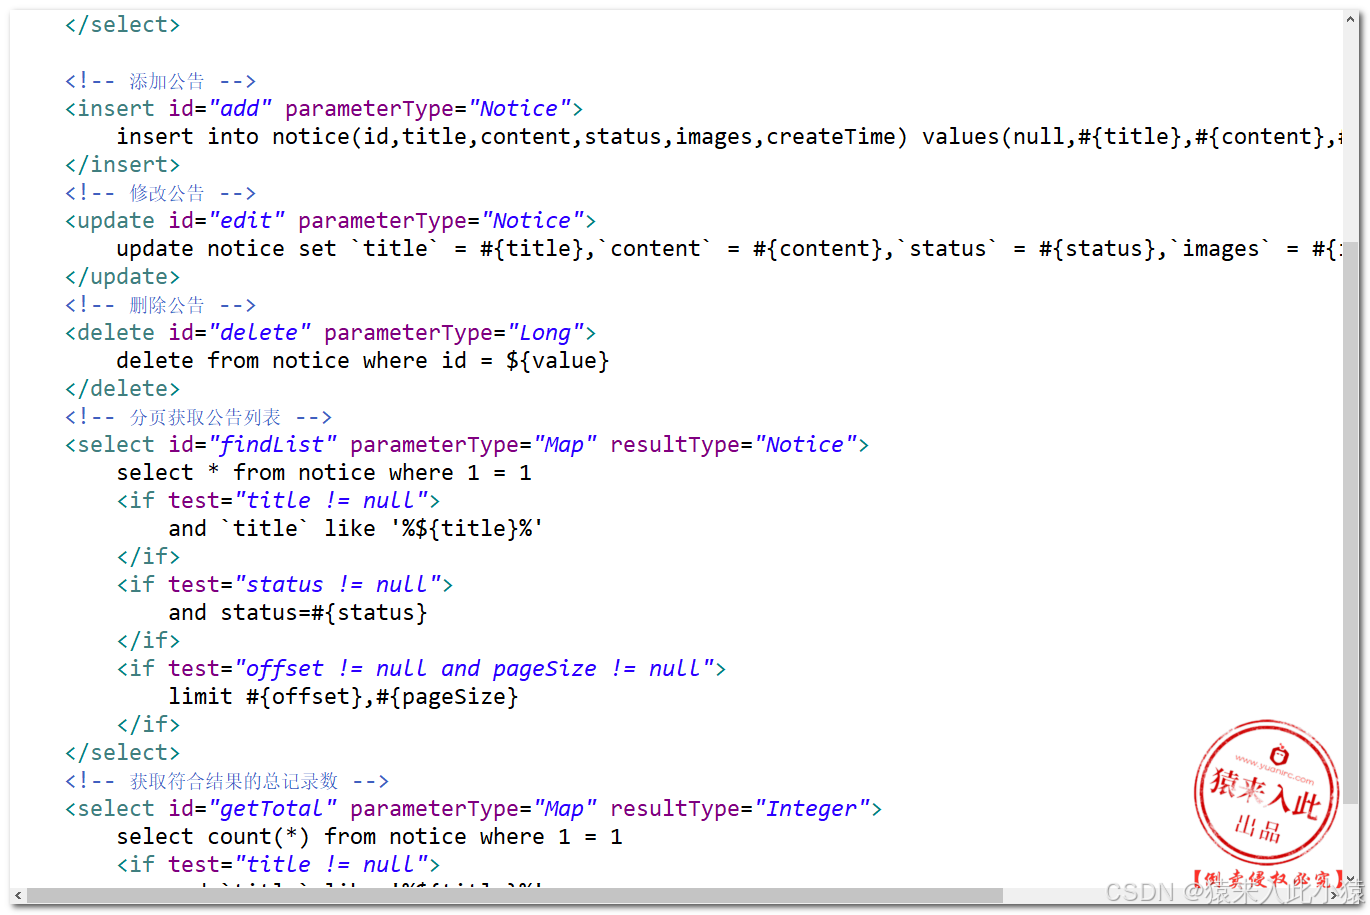Click the 'update notice set' SQL line
Image resolution: width=1370 pixels, height=915 pixels.
coord(730,249)
